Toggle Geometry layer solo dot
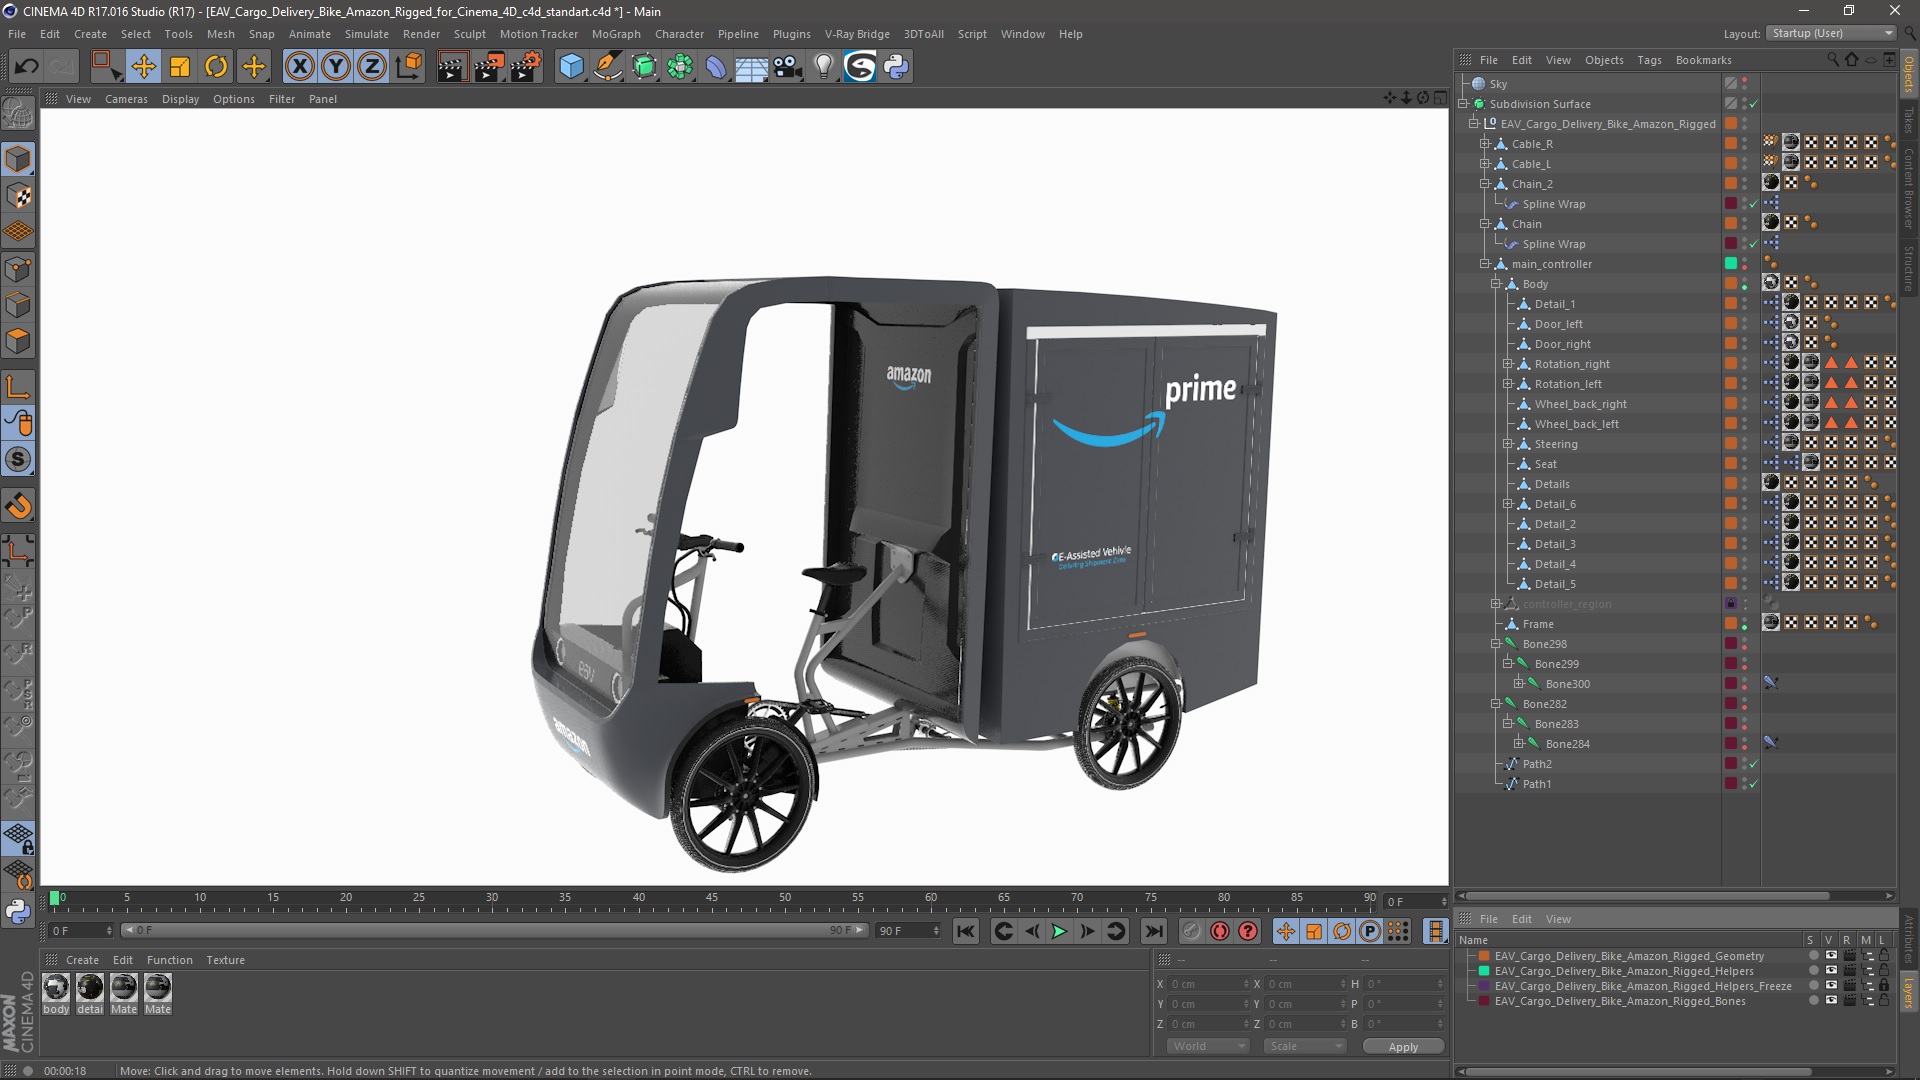The height and width of the screenshot is (1080, 1920). (1813, 956)
